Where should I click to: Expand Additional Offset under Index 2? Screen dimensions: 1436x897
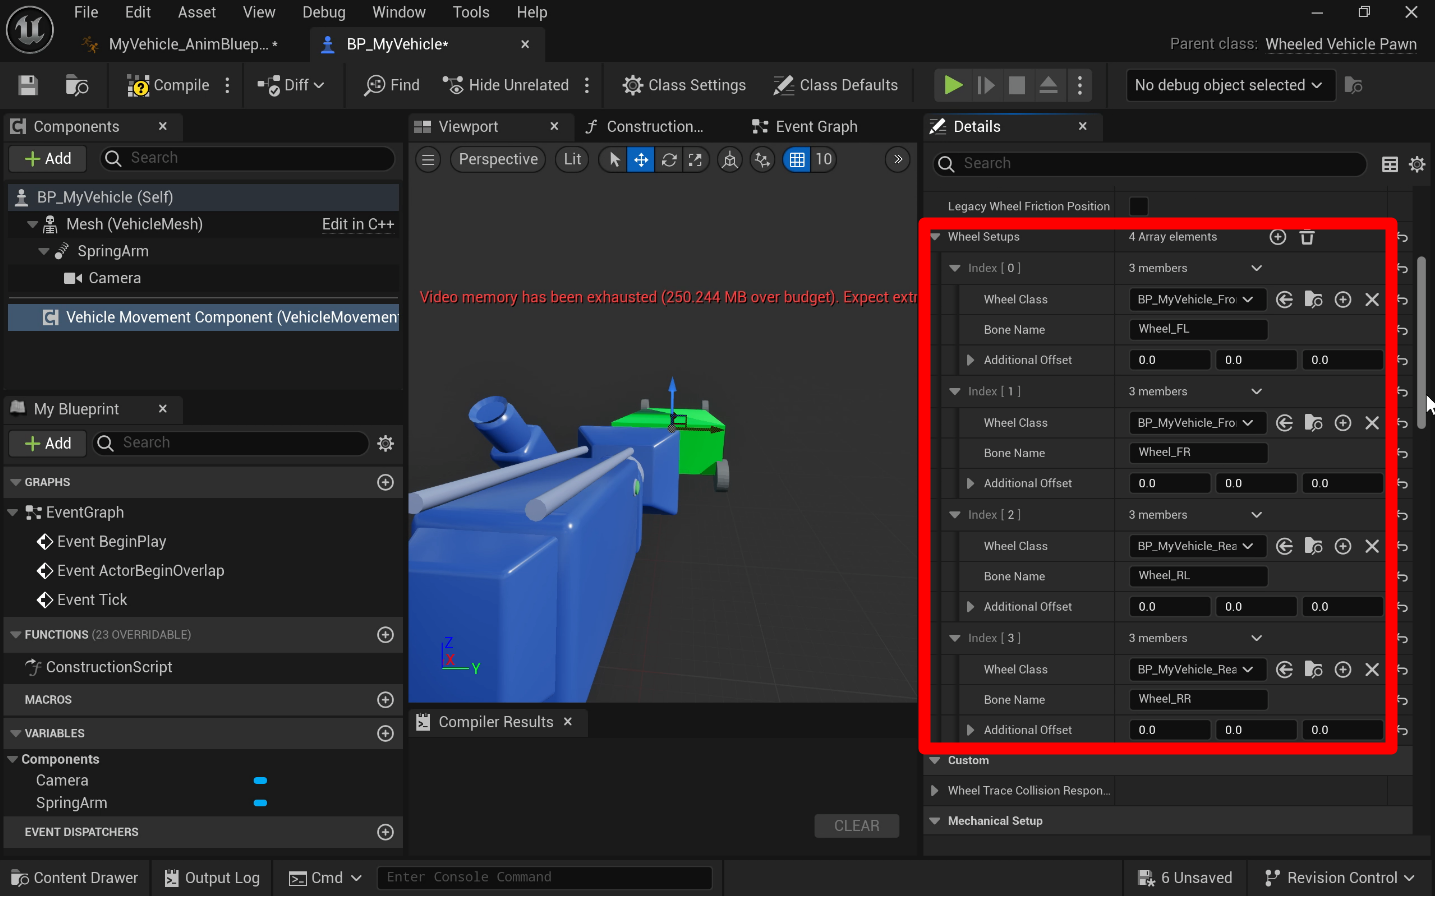pyautogui.click(x=970, y=607)
